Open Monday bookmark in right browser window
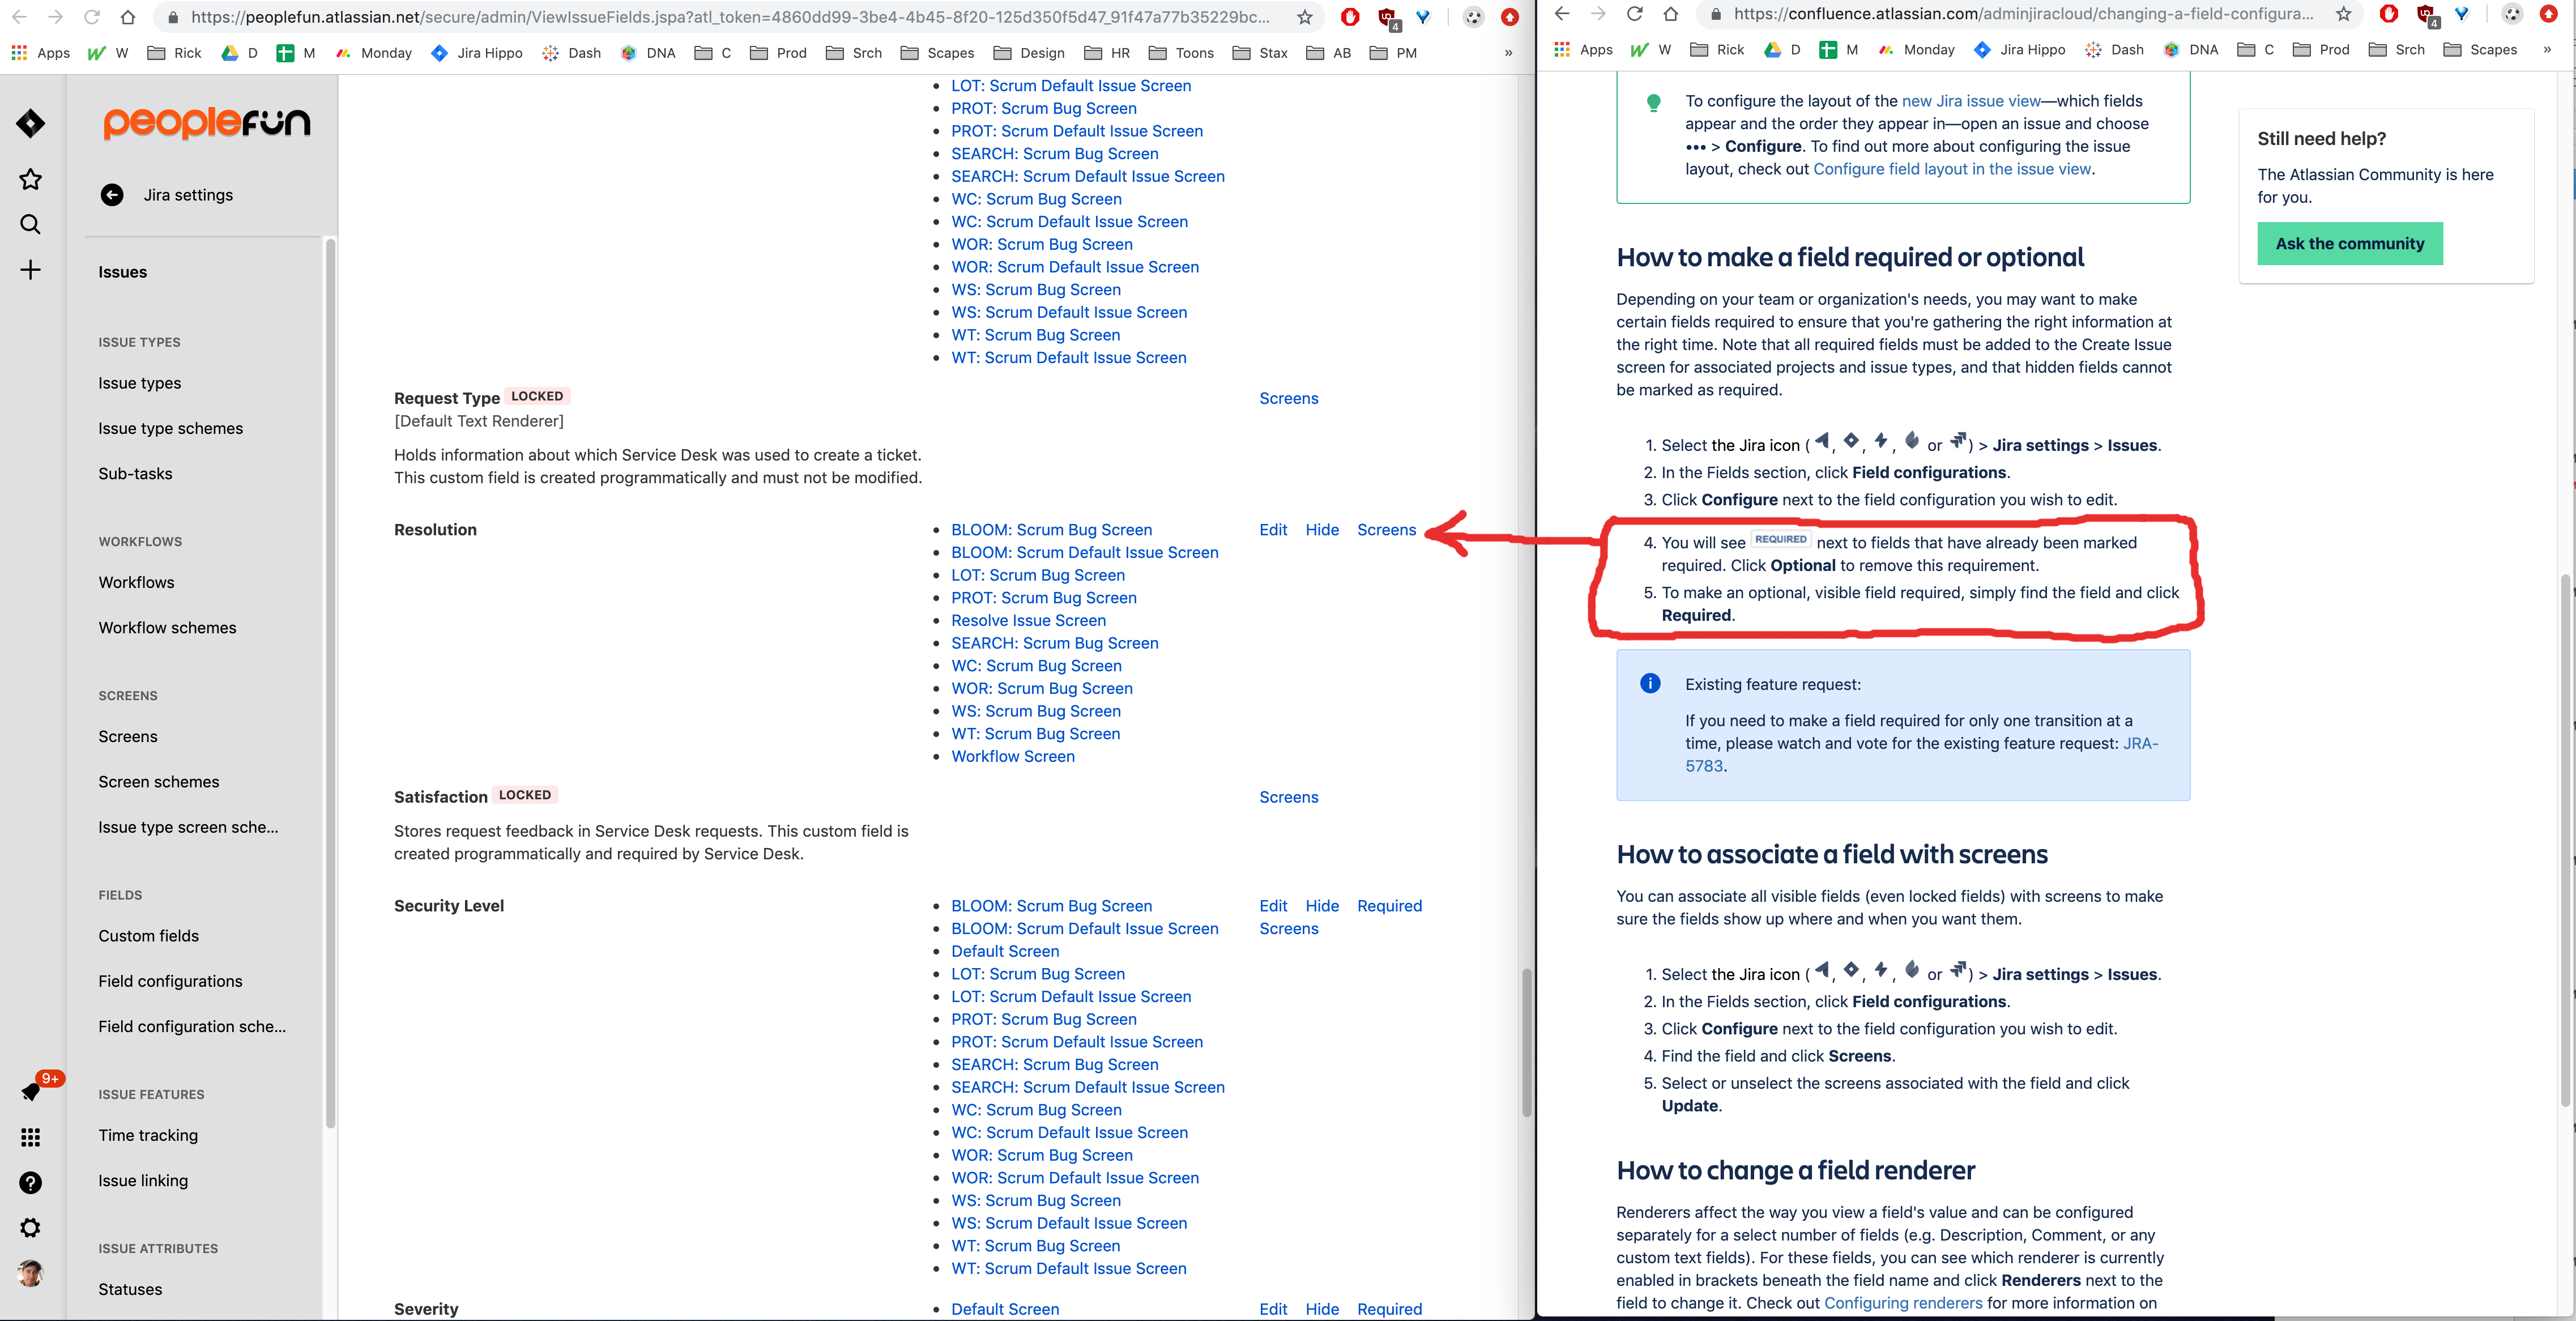The height and width of the screenshot is (1321, 2576). click(x=1915, y=49)
